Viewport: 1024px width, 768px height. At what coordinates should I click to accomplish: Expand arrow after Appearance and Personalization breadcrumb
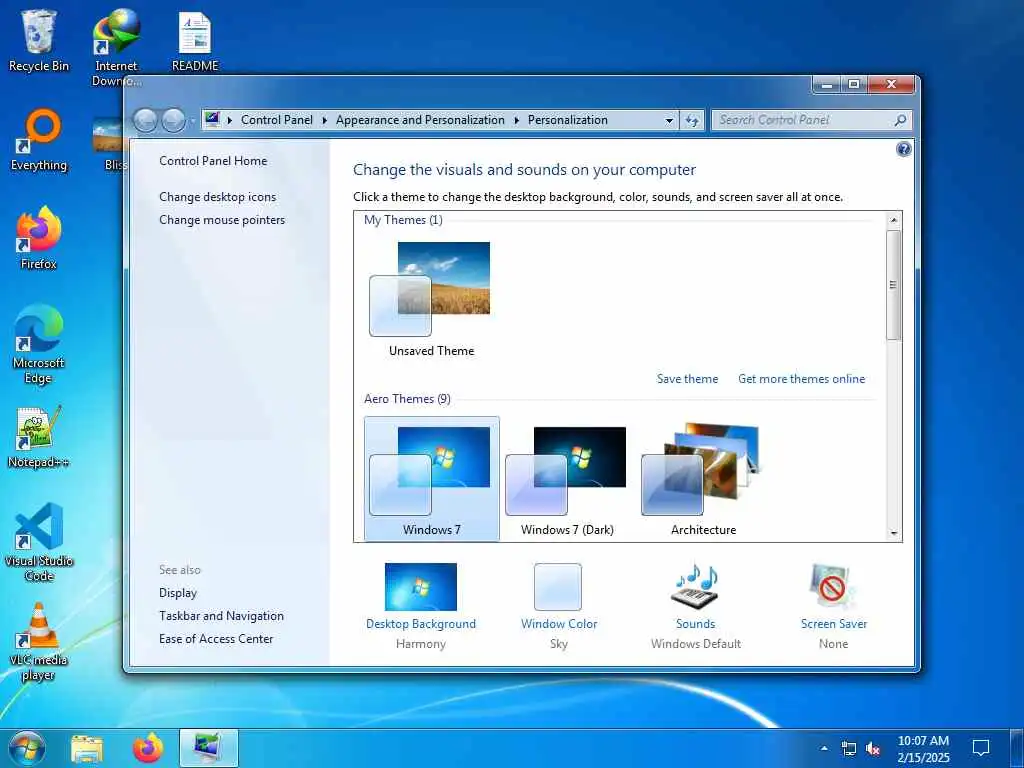click(517, 120)
